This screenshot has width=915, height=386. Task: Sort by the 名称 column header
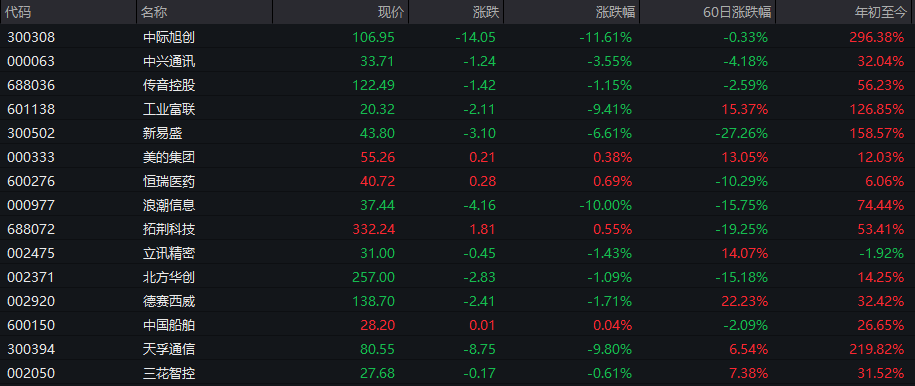[205, 12]
